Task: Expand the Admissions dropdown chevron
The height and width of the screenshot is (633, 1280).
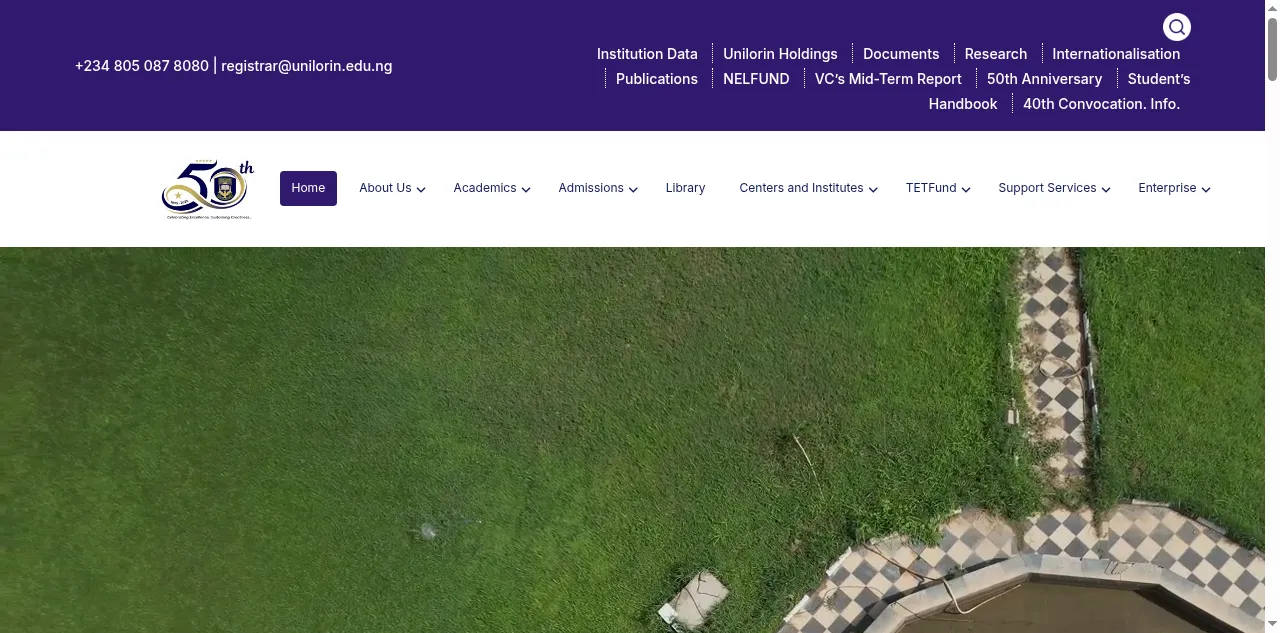Action: coord(633,189)
